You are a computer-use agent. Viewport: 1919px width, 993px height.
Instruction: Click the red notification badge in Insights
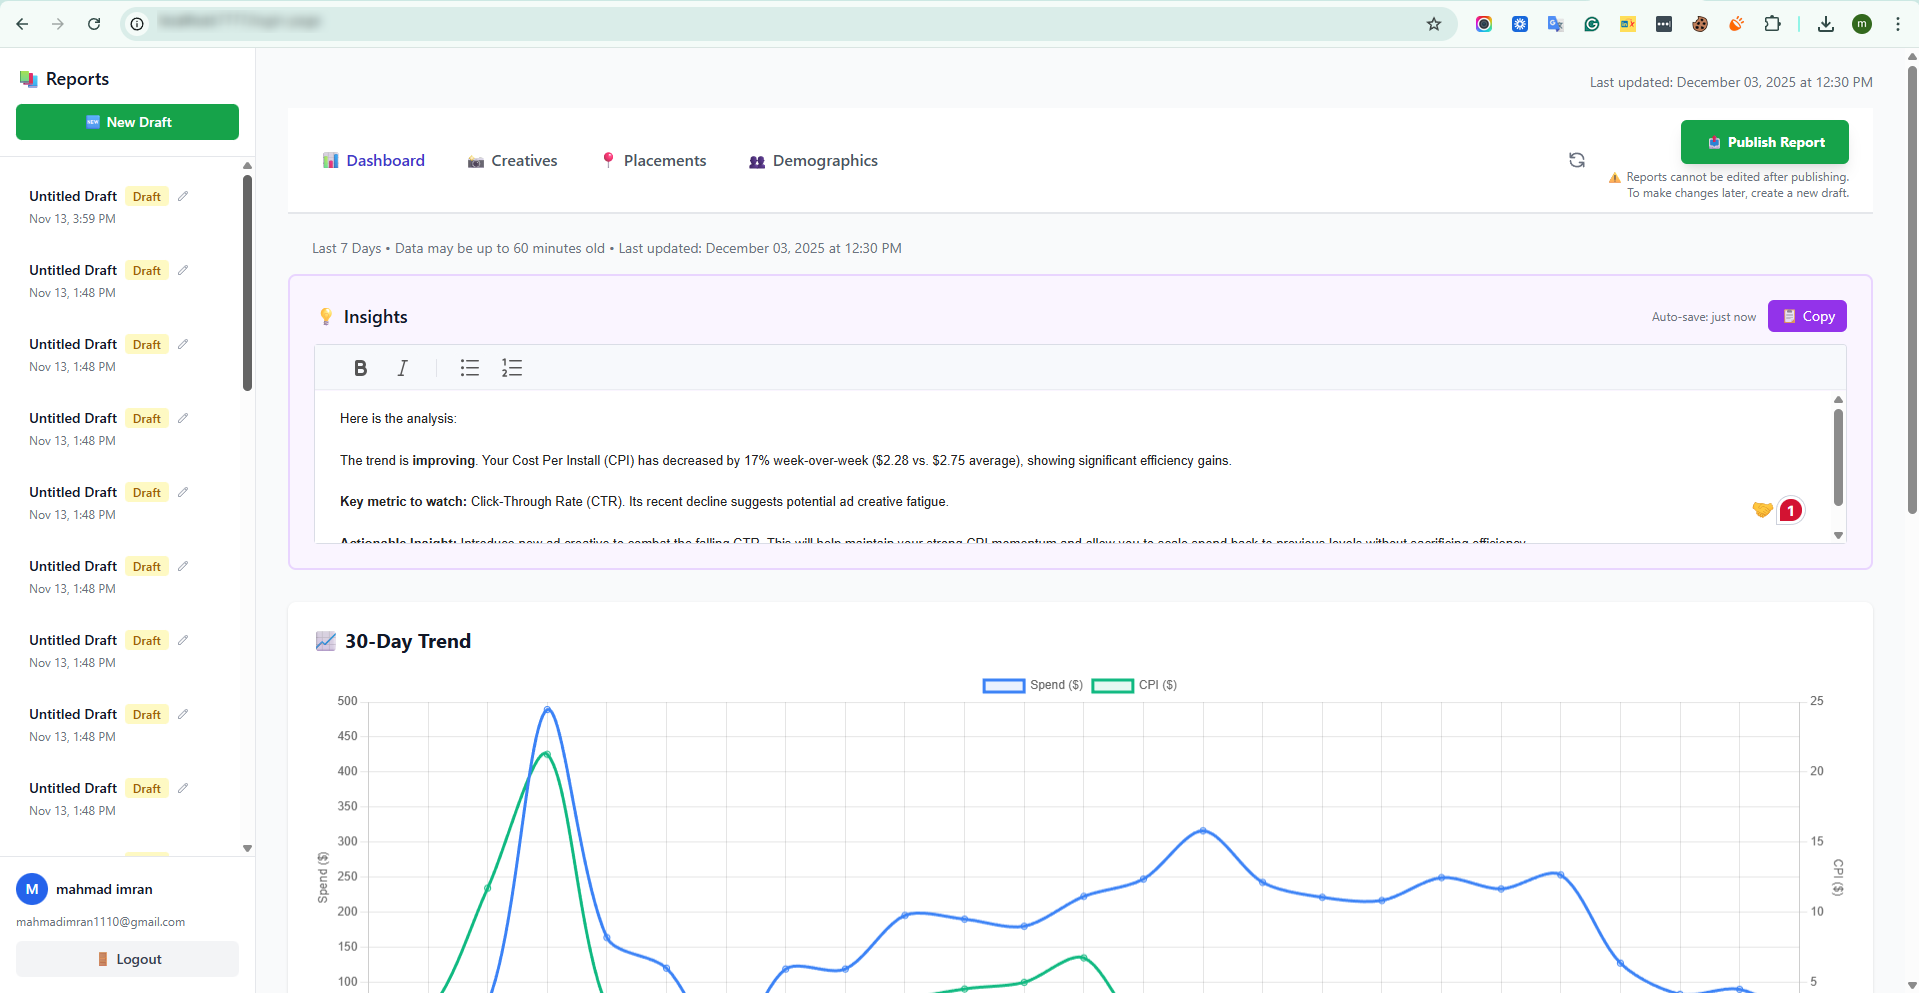point(1790,510)
